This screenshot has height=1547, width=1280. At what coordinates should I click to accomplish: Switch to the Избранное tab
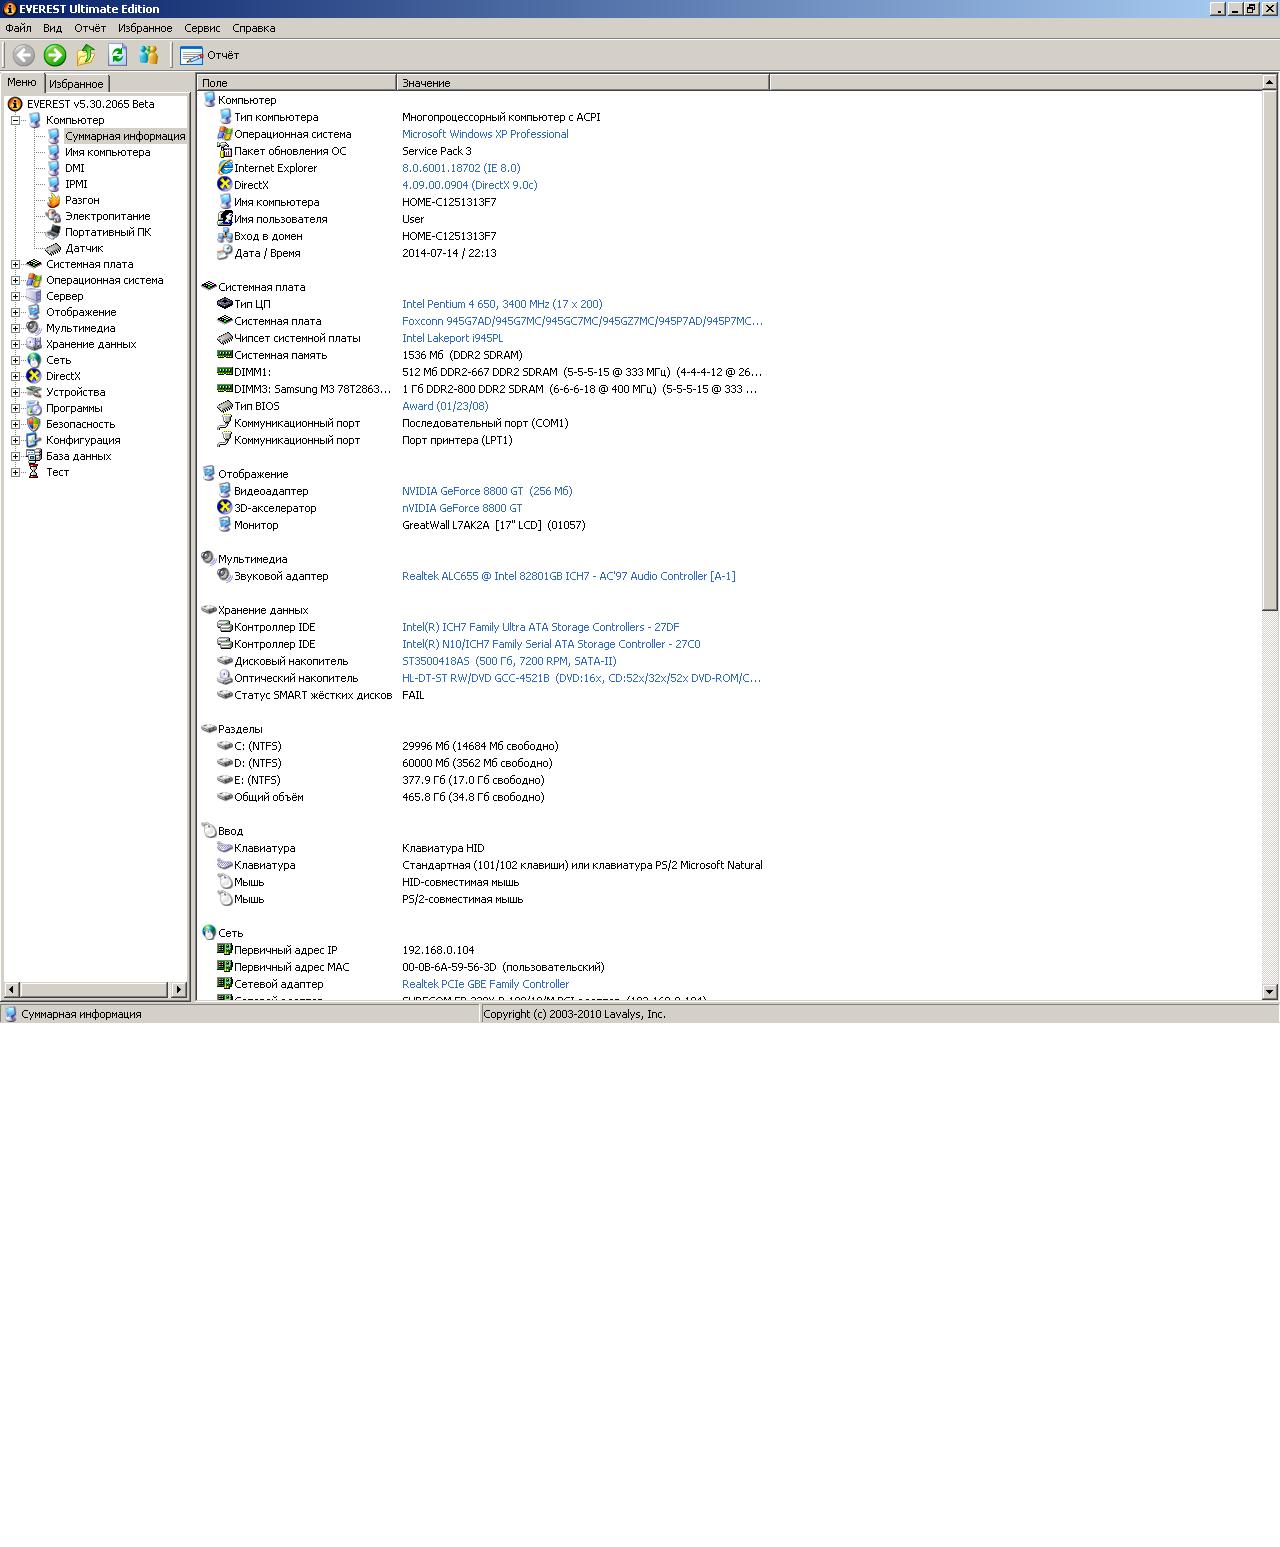[76, 84]
